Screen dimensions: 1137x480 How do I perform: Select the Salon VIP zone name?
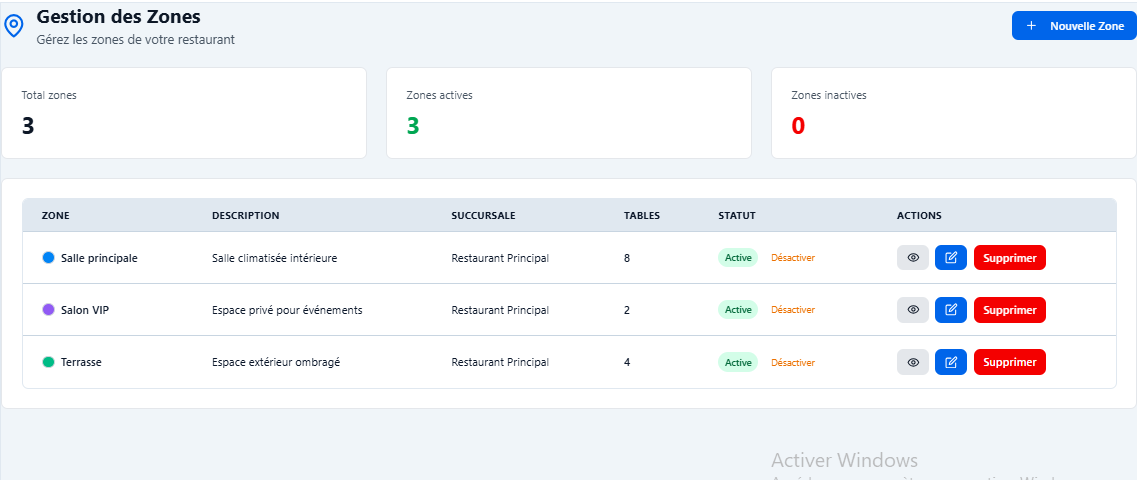pyautogui.click(x=85, y=310)
